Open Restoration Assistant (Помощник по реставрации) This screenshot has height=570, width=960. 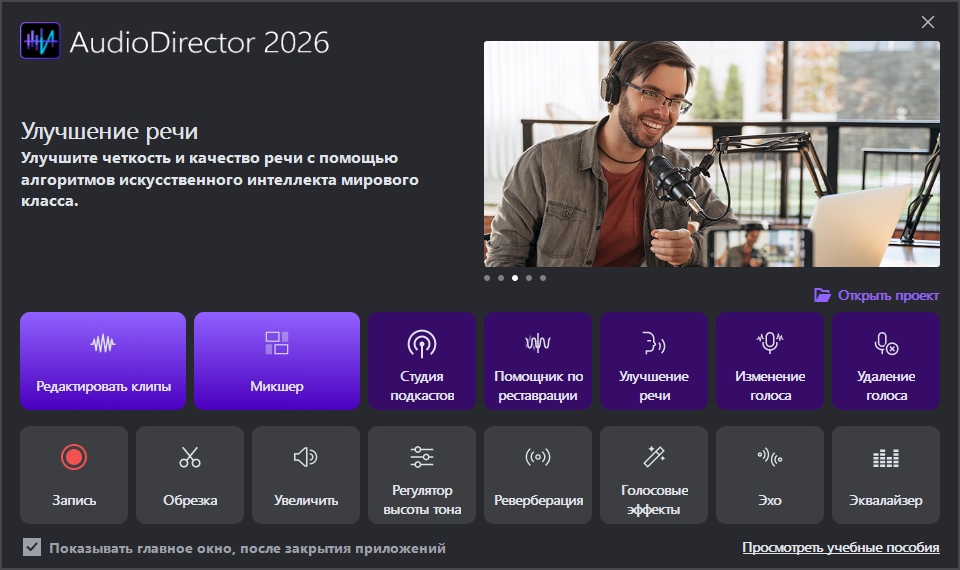[538, 361]
